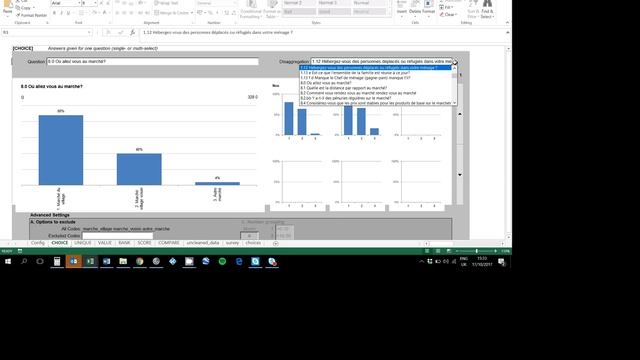
Task: Click the add new sheet plus icon
Action: pos(276,243)
